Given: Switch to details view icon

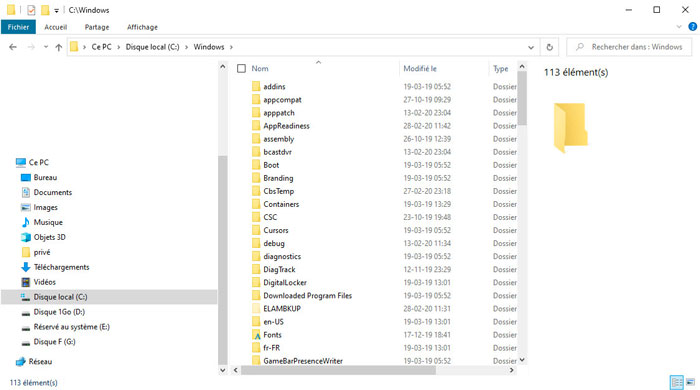Looking at the screenshot, I should (677, 382).
